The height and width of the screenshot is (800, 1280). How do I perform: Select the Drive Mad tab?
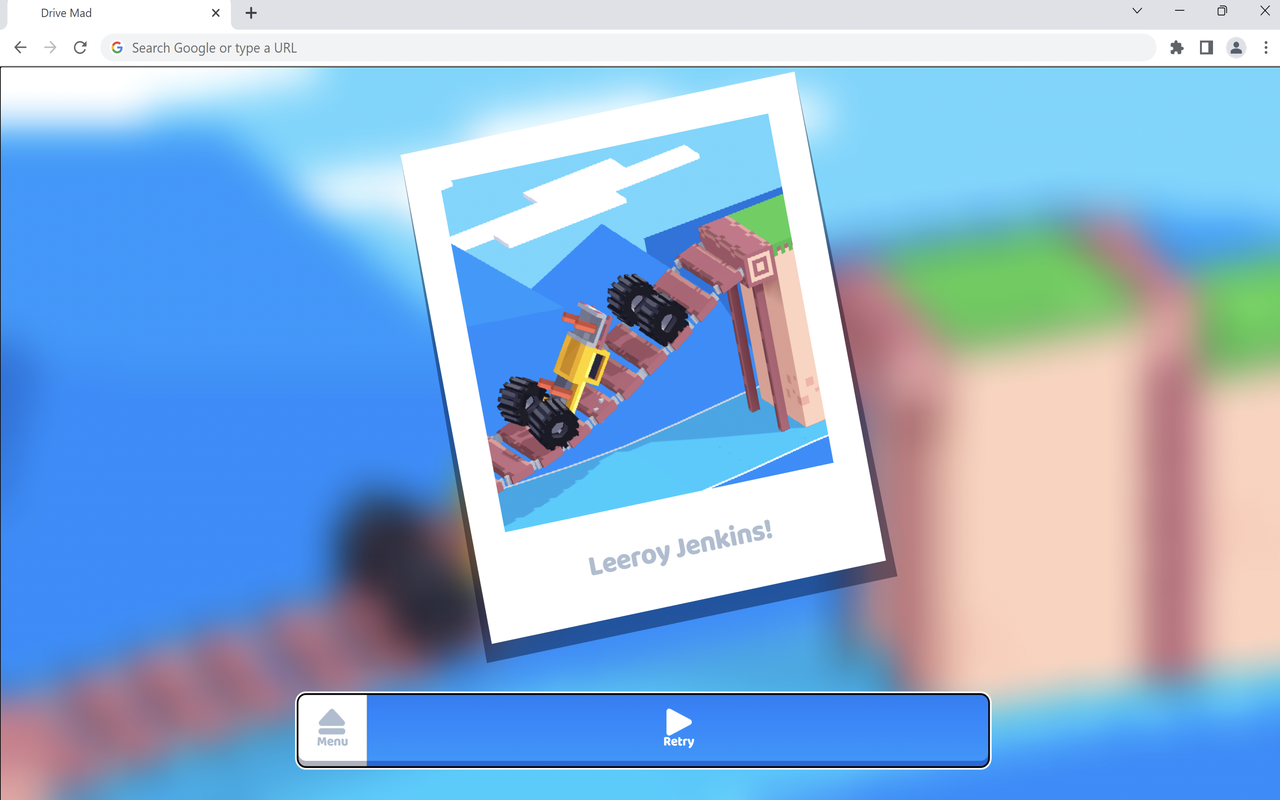click(110, 13)
